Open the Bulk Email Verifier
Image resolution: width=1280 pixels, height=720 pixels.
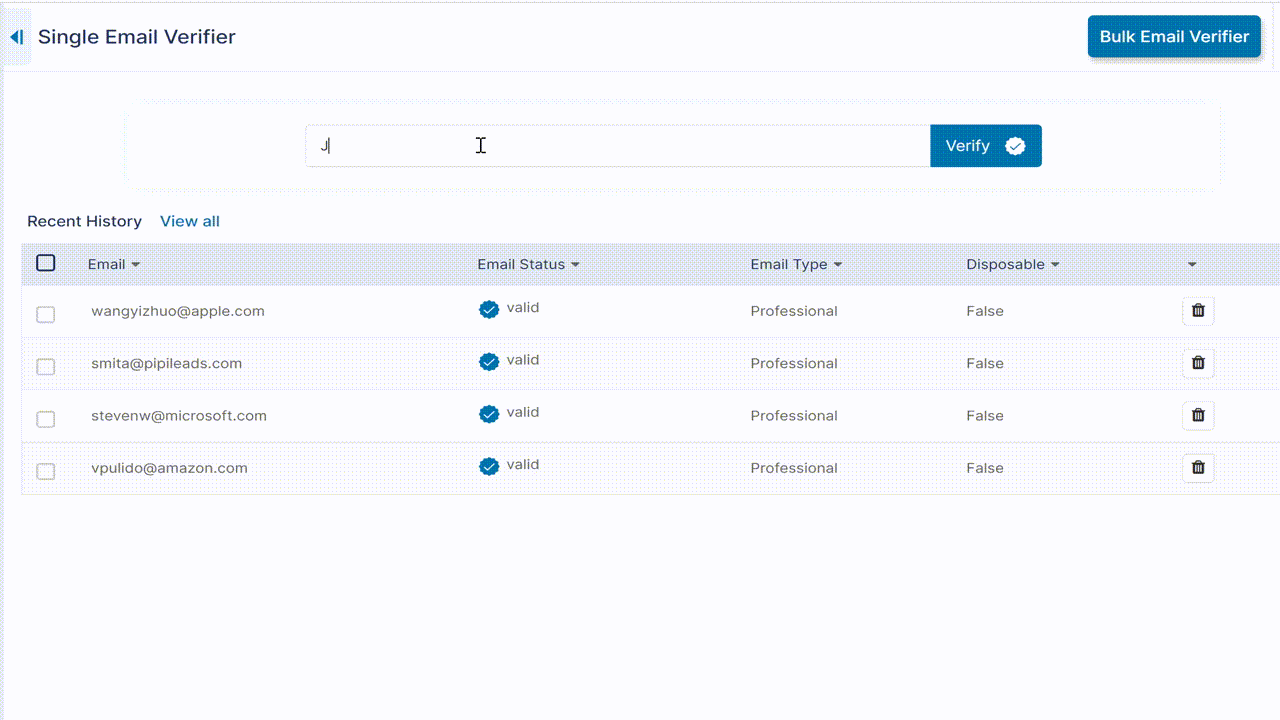coord(1174,37)
